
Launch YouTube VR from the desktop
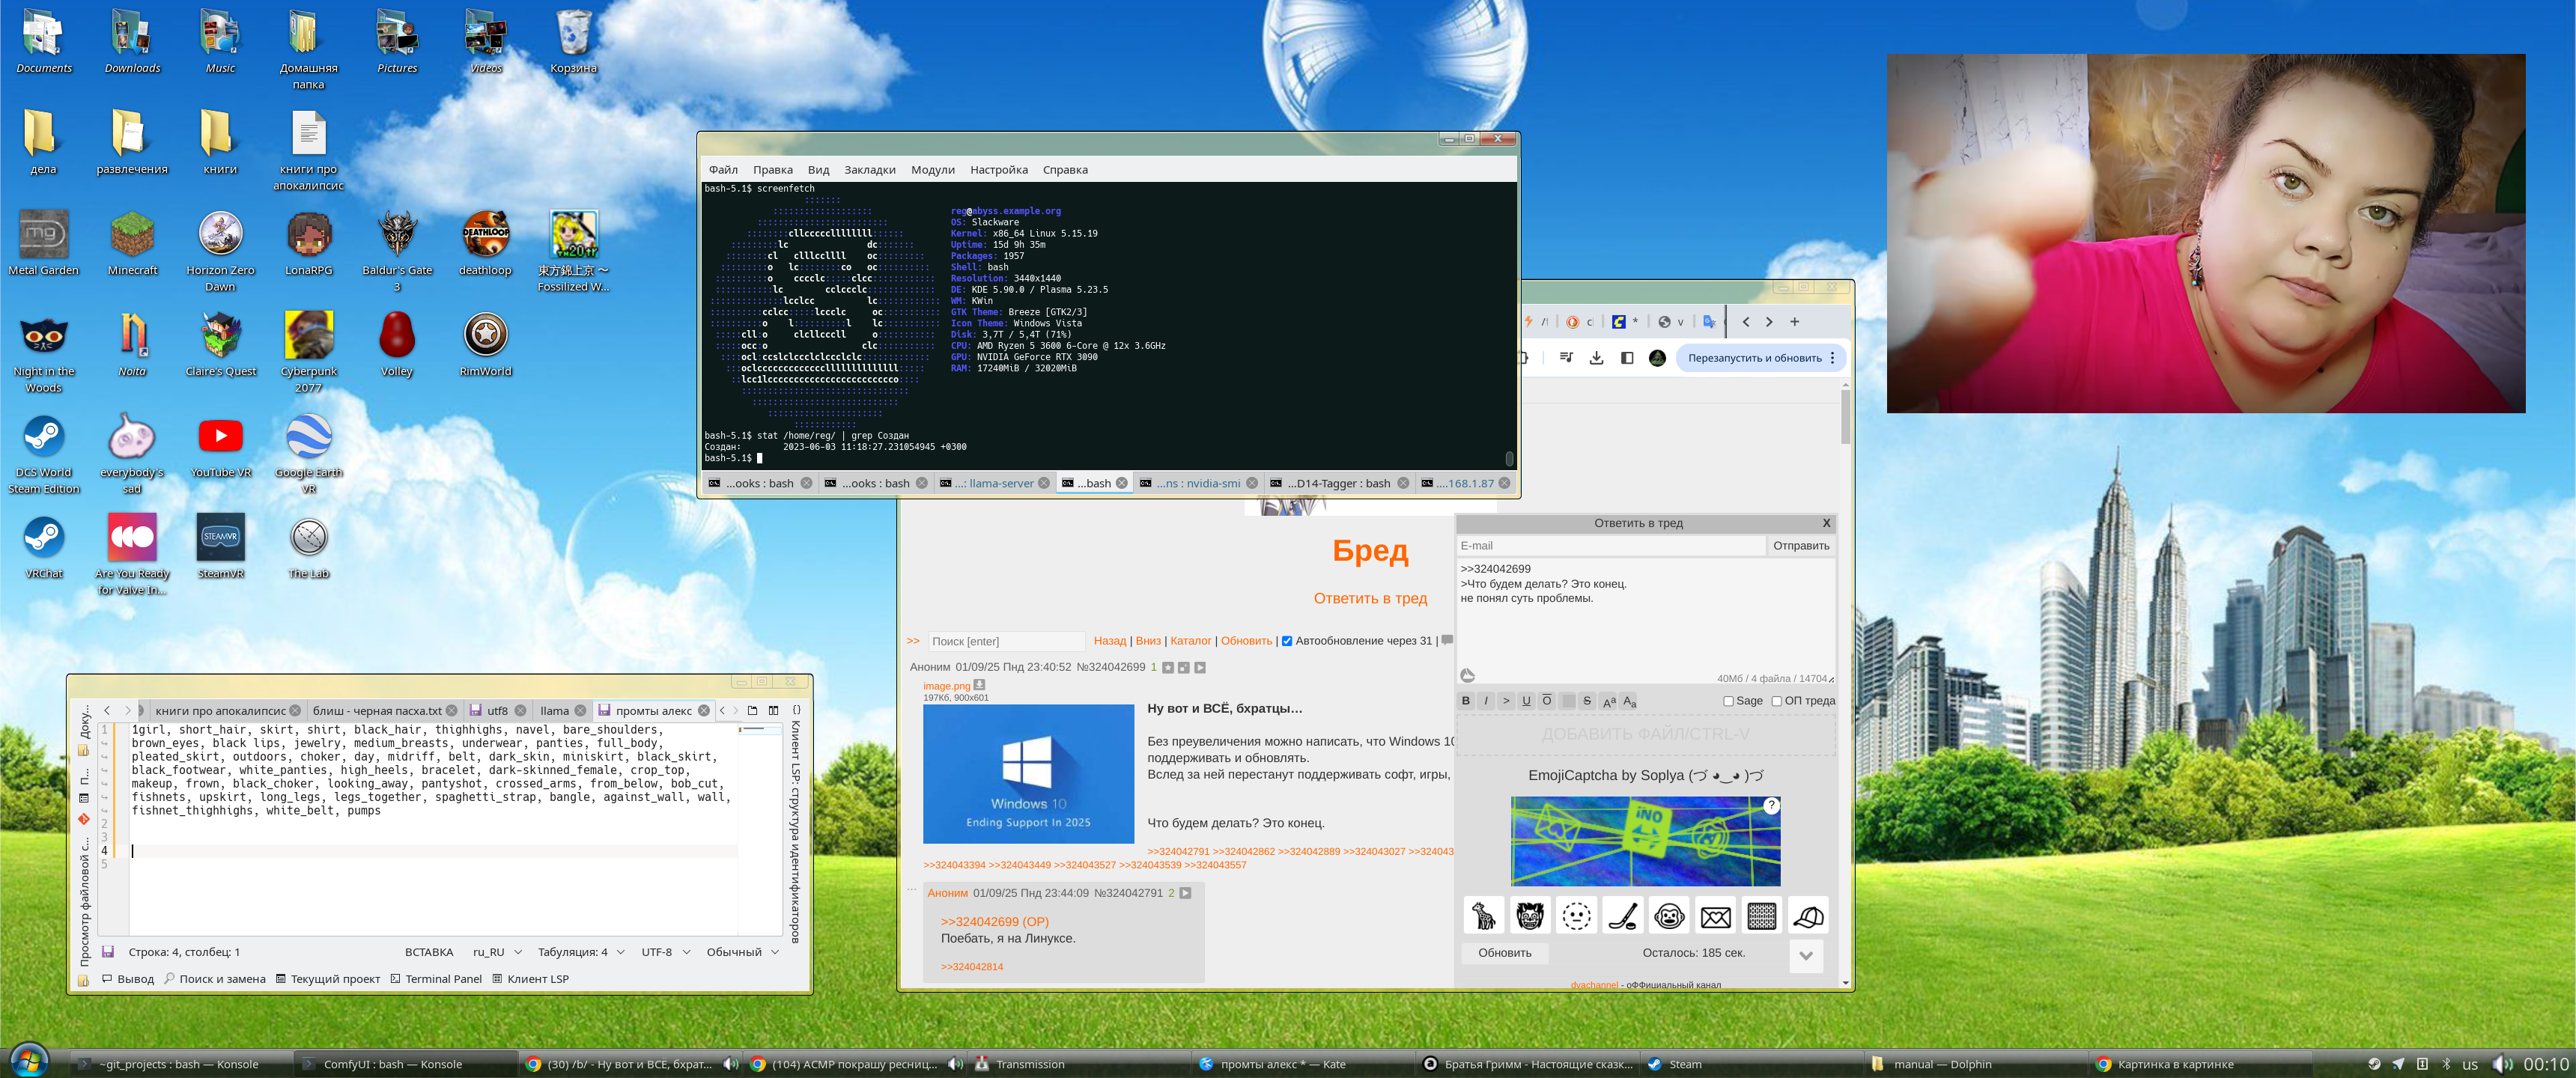(x=220, y=445)
